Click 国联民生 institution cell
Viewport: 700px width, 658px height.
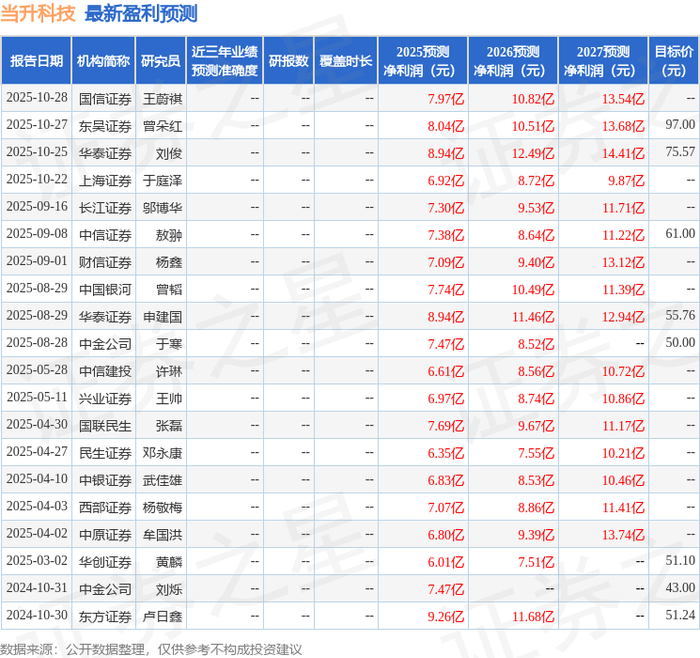pyautogui.click(x=105, y=425)
